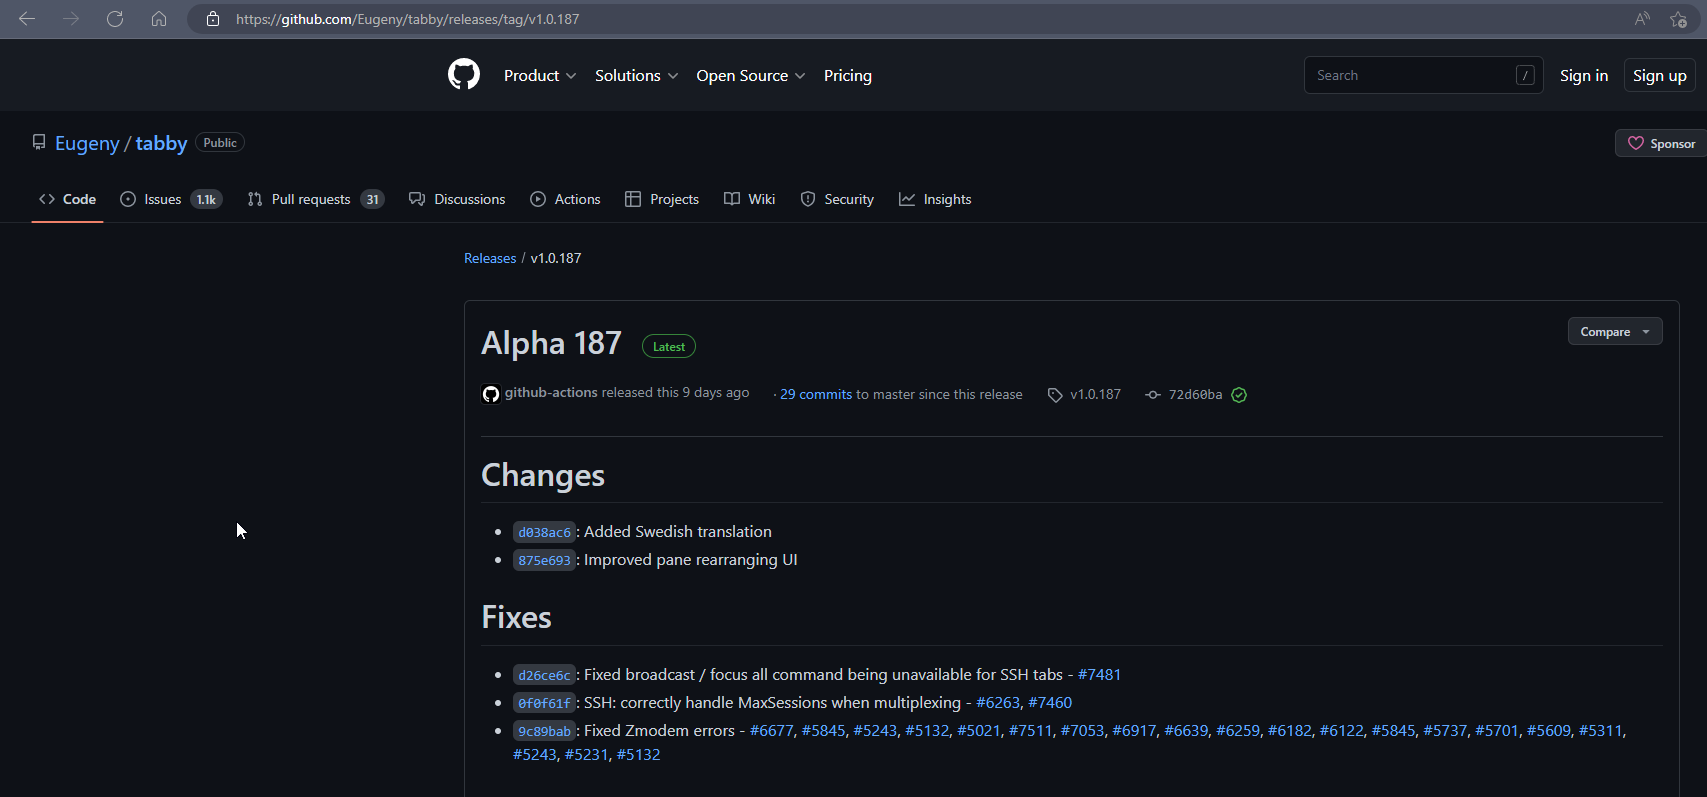
Task: Click the green check status icon
Action: 1239,395
